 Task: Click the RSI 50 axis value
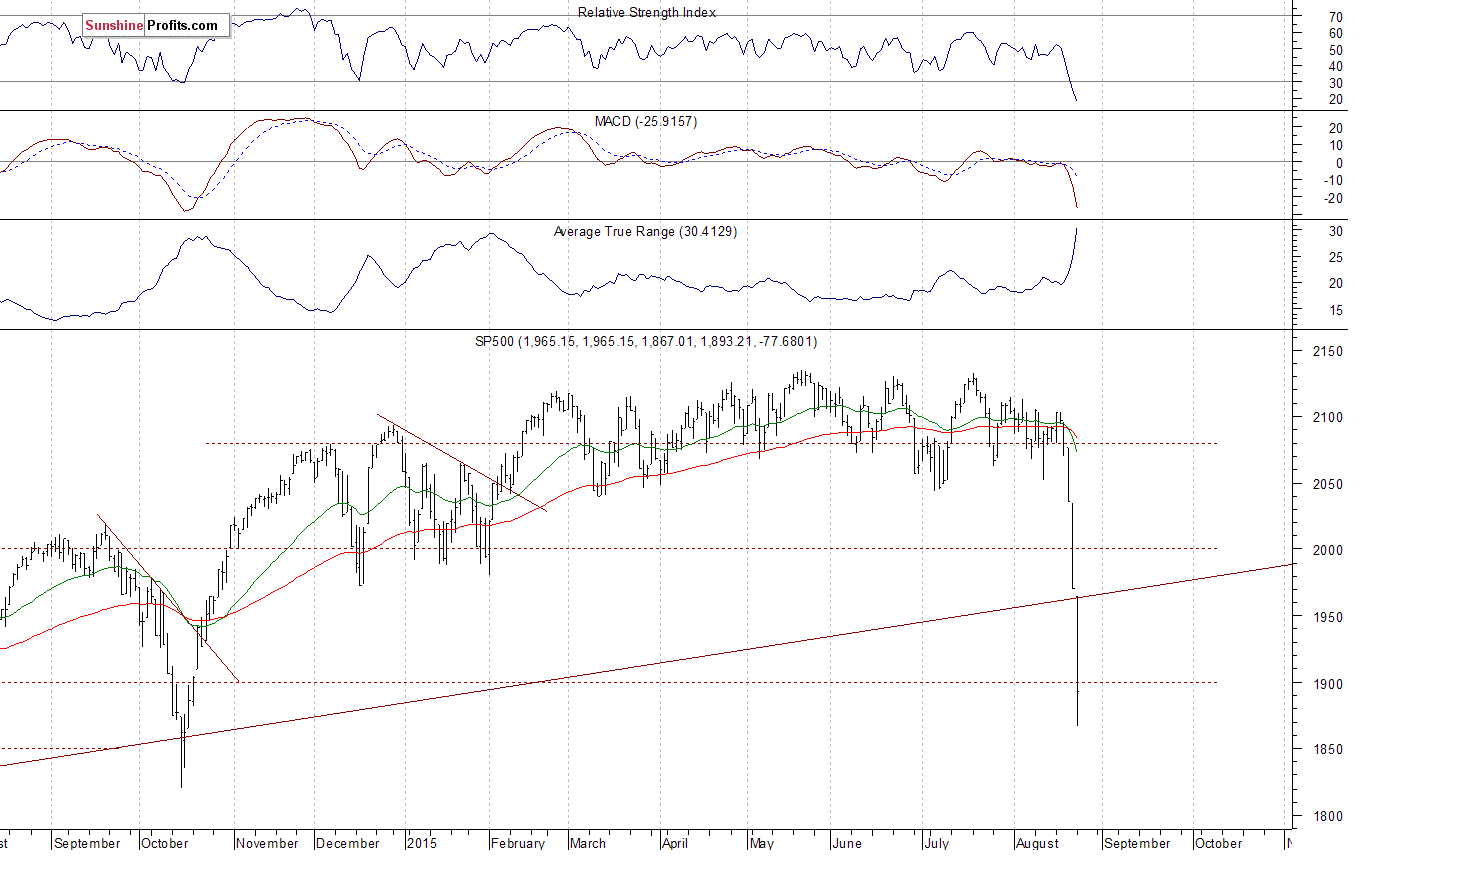tap(1336, 51)
